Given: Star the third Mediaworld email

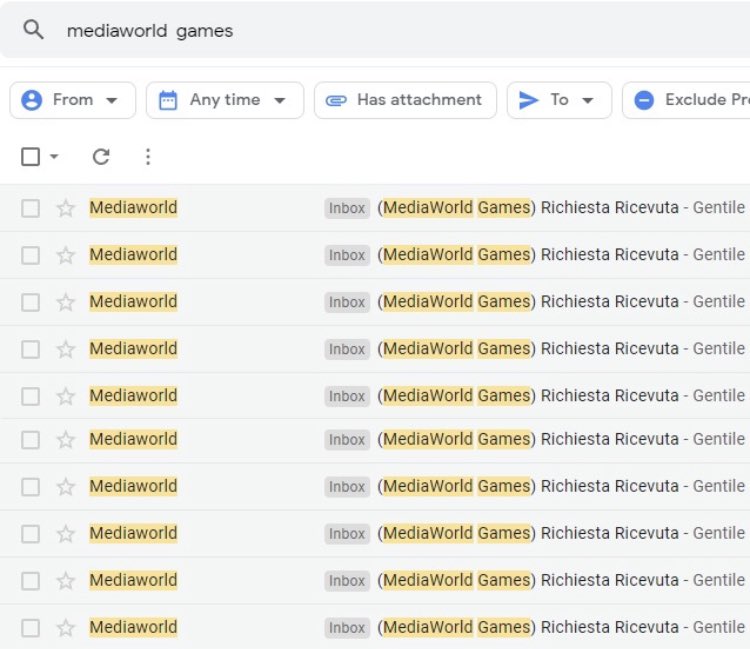Looking at the screenshot, I should (66, 302).
